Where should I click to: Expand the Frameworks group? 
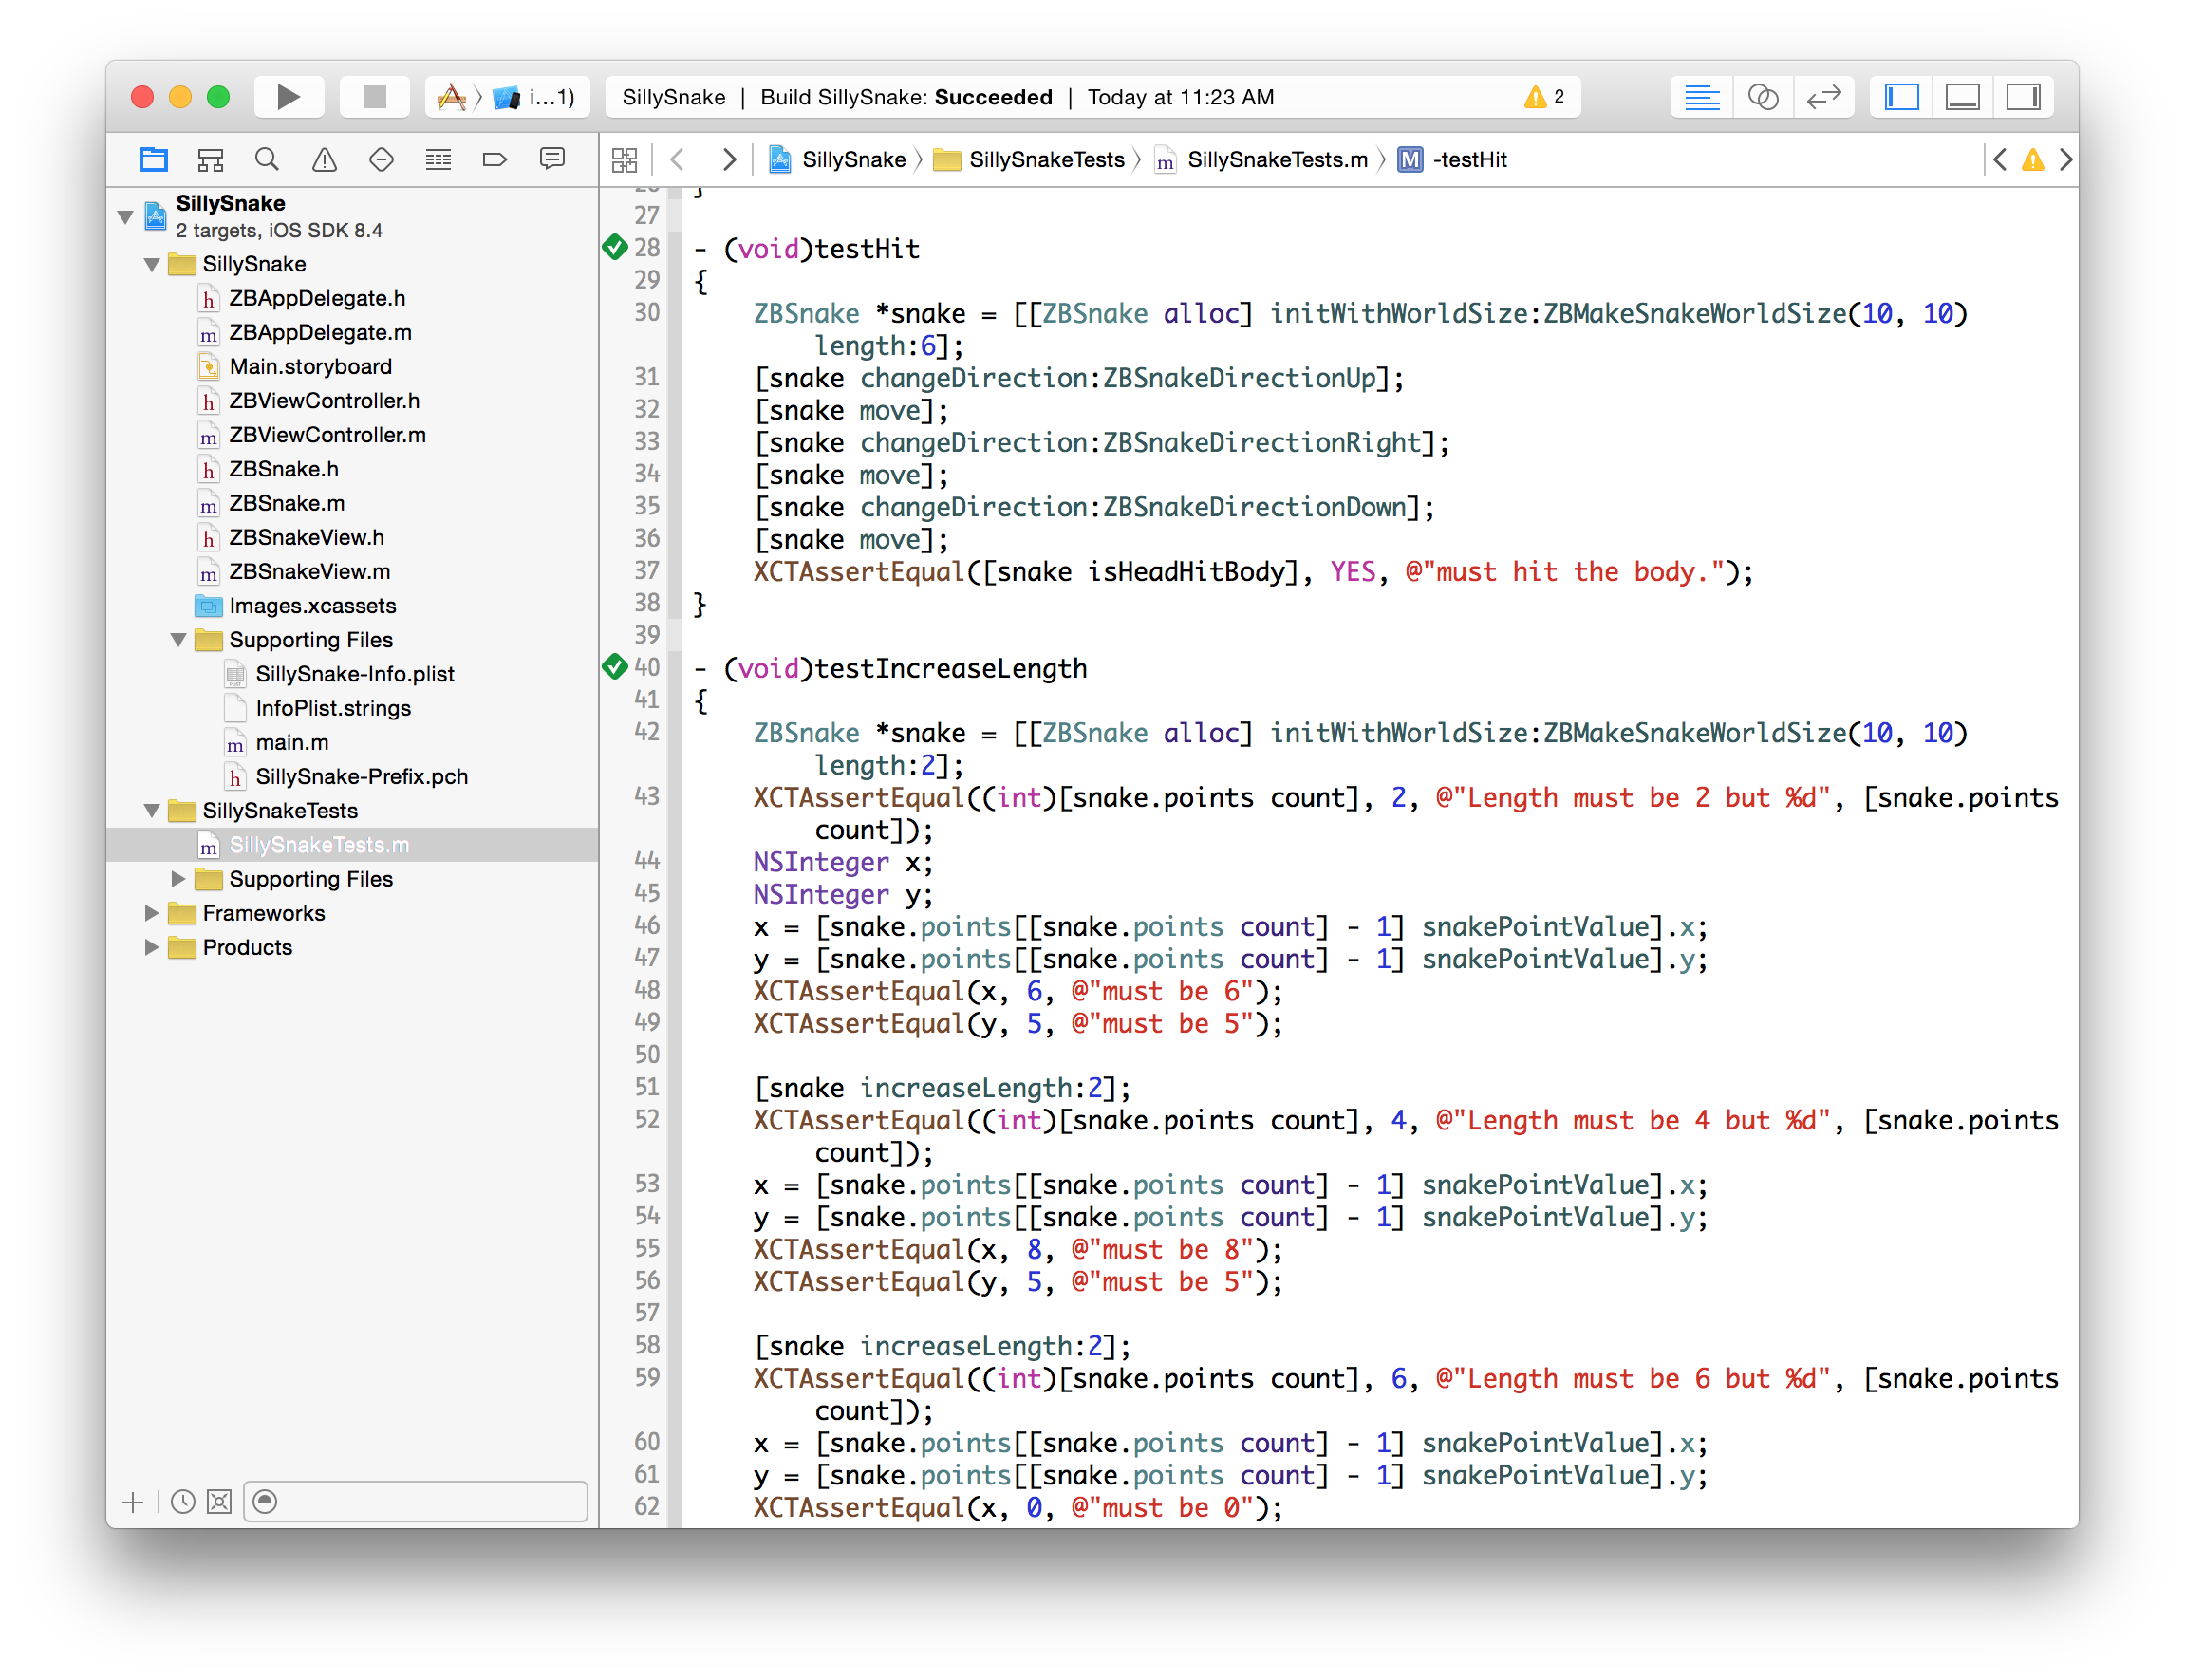[152, 913]
